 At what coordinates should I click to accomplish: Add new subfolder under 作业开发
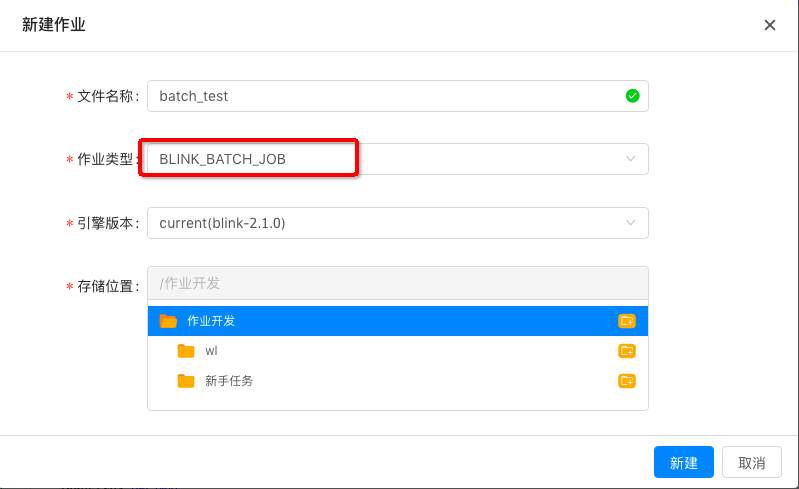(627, 321)
